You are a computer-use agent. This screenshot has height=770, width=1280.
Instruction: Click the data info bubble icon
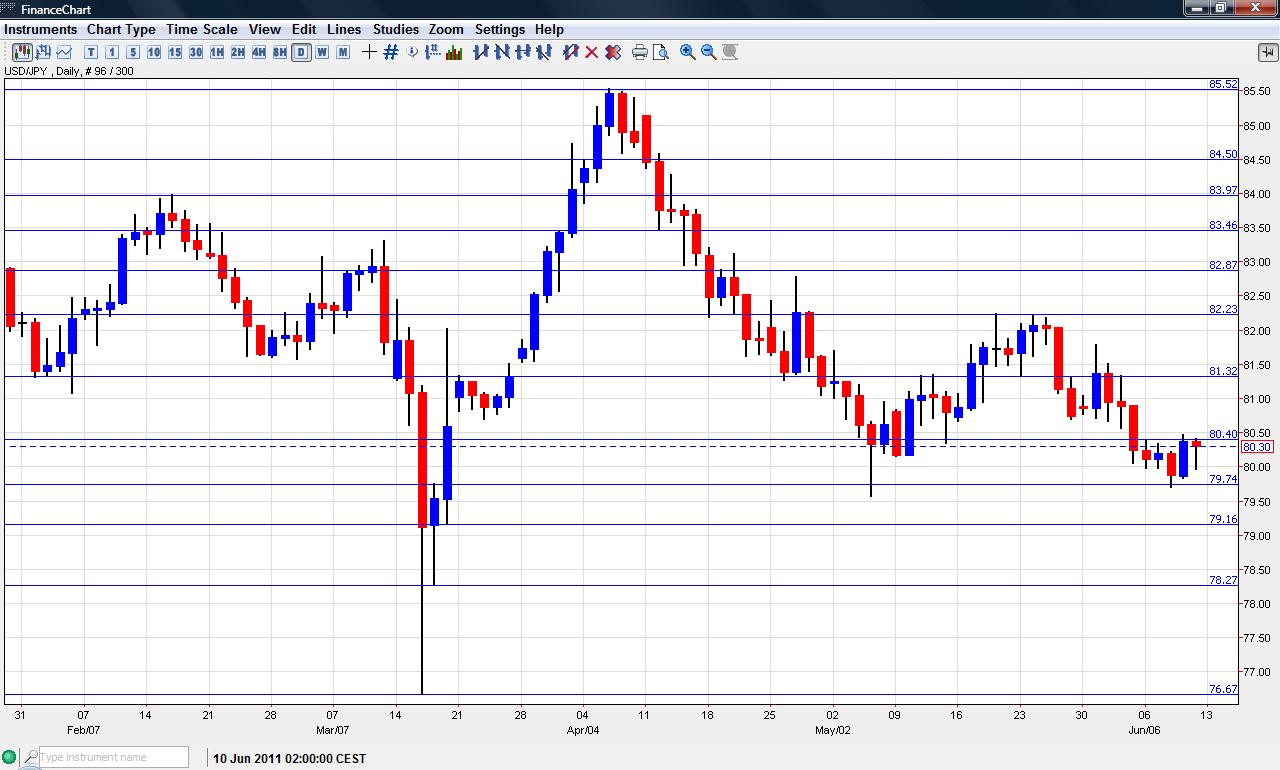pyautogui.click(x=413, y=52)
